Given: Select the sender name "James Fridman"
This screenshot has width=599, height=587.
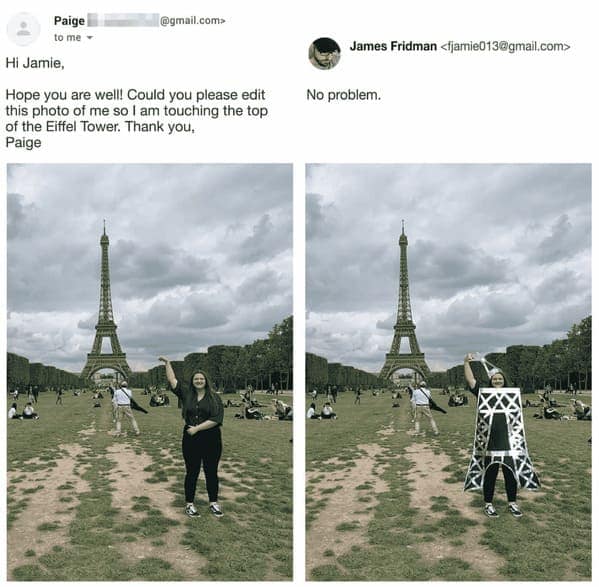Looking at the screenshot, I should coord(393,46).
